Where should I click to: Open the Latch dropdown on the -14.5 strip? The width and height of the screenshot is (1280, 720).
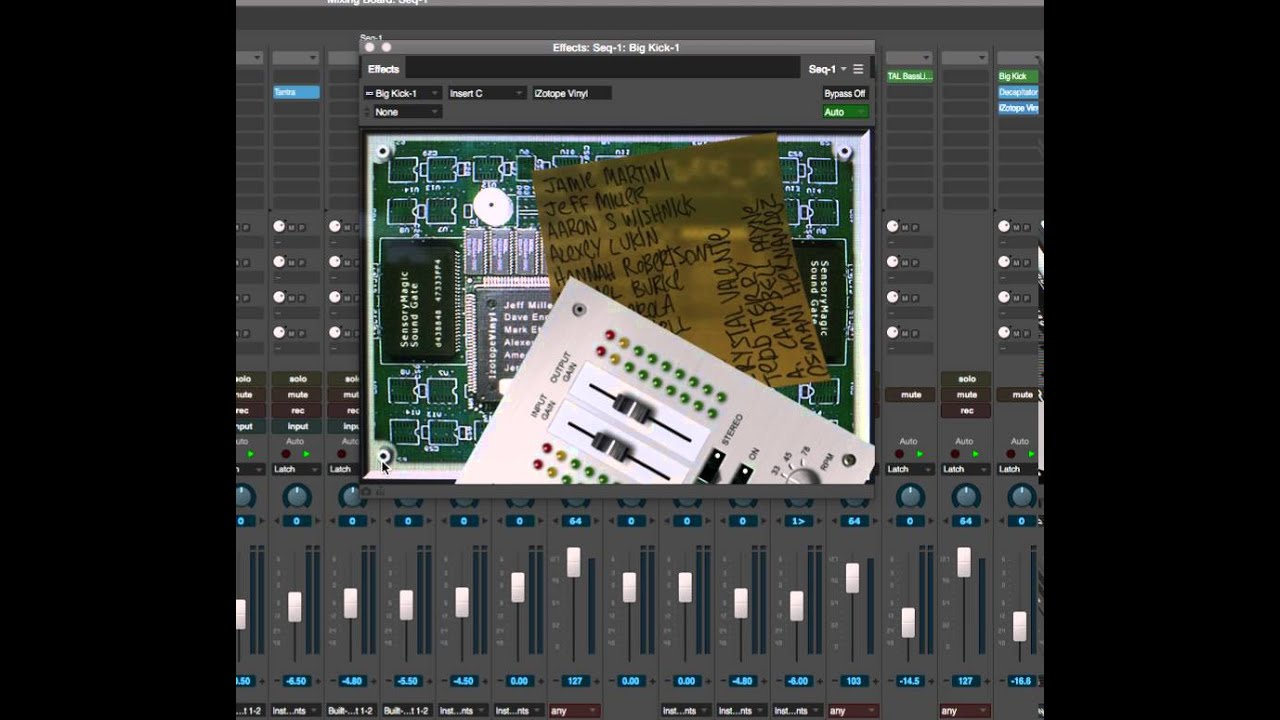pos(910,469)
